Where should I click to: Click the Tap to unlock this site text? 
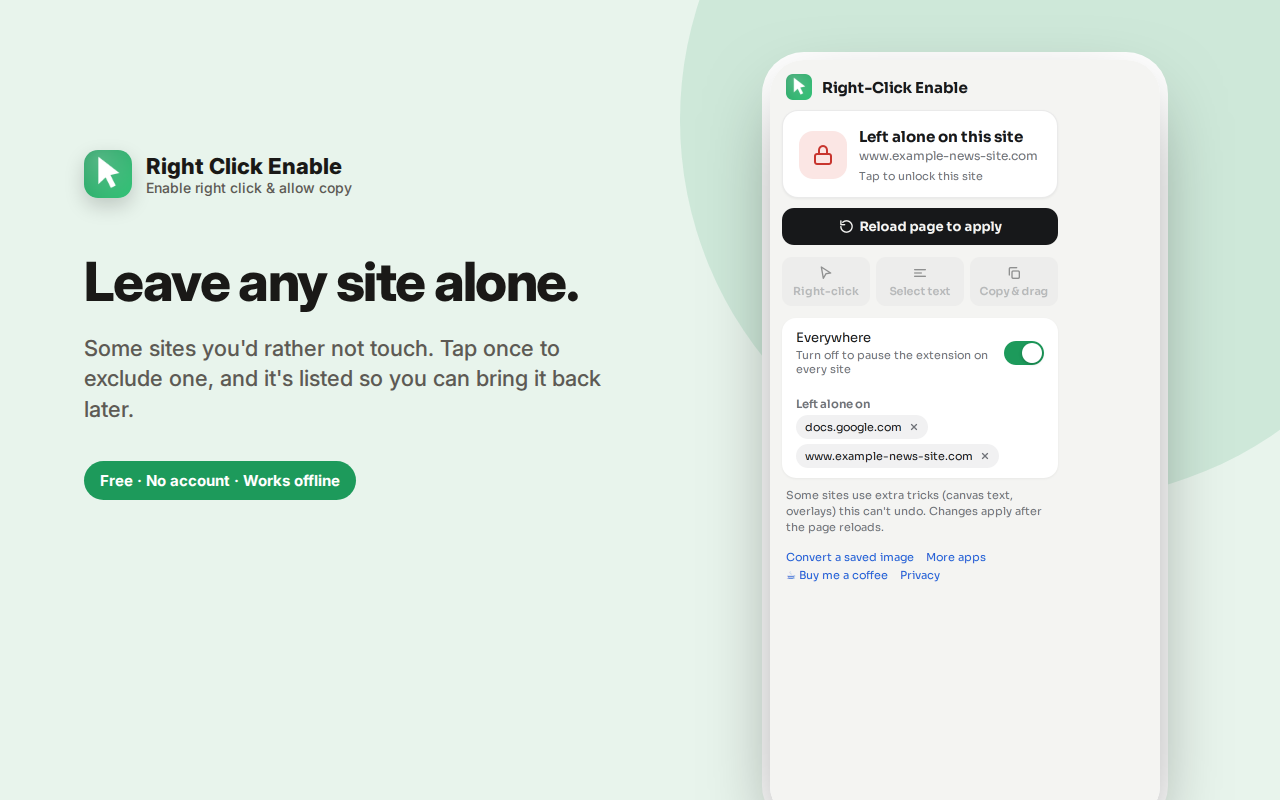(921, 176)
